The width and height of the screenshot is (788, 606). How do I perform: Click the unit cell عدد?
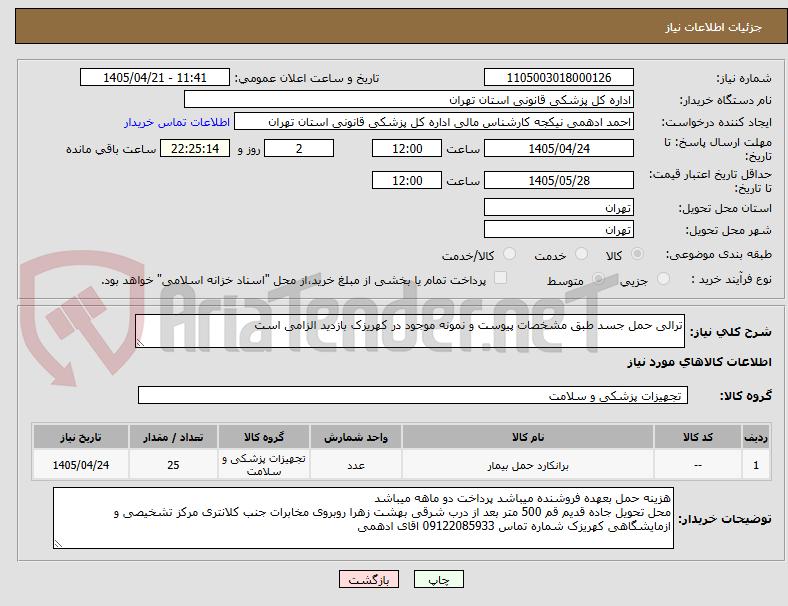pos(356,465)
